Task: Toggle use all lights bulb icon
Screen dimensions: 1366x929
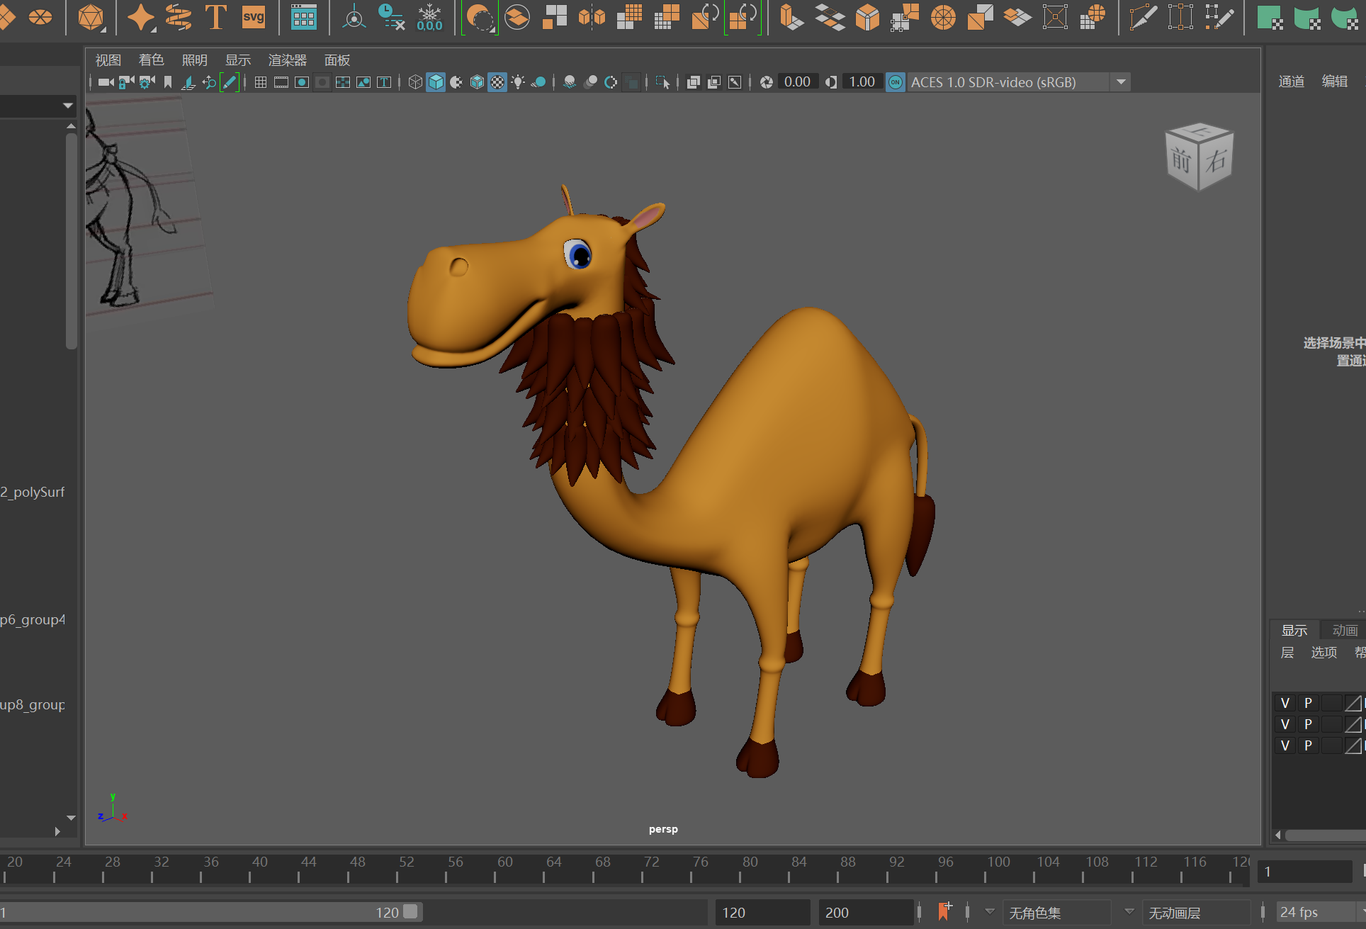Action: 518,82
